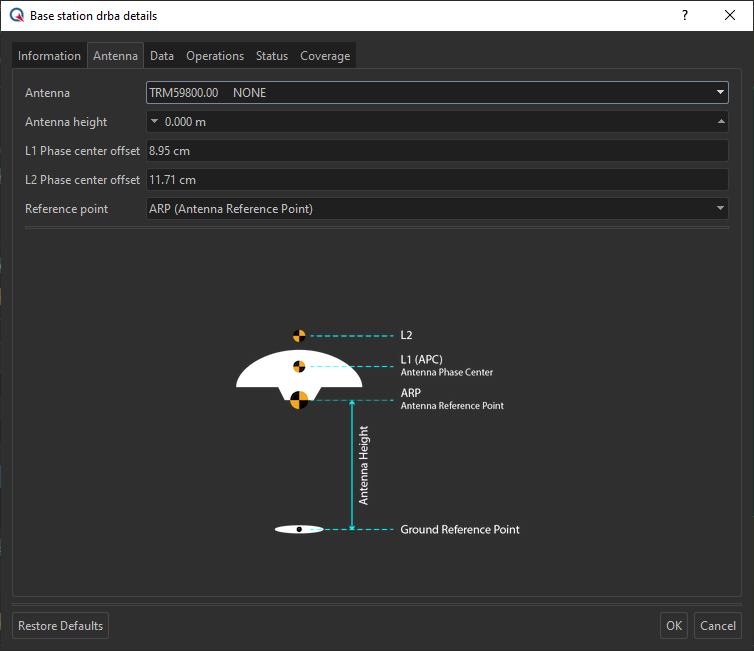Decrease antenna height with the down arrow
The height and width of the screenshot is (651, 754).
pos(154,122)
